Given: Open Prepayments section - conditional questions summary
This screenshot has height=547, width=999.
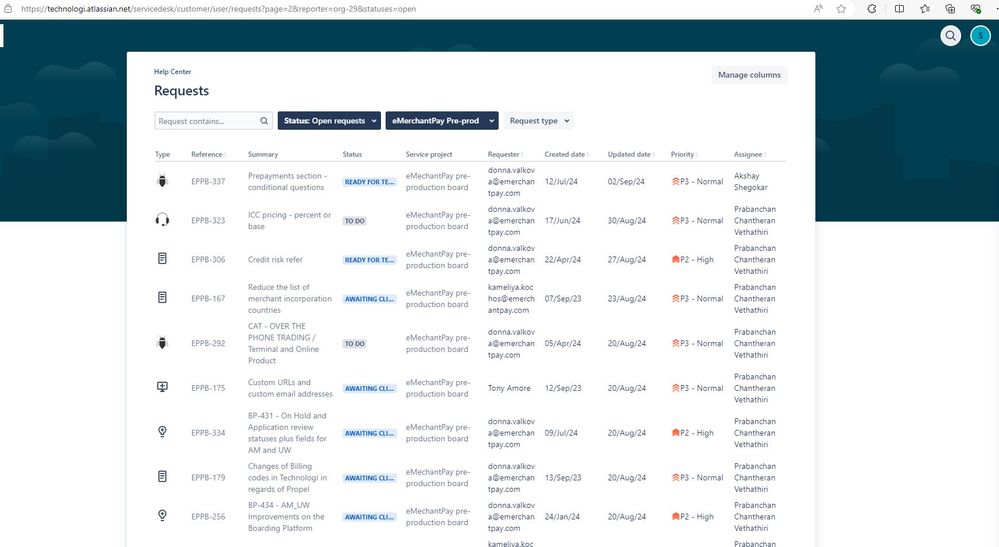Looking at the screenshot, I should [287, 181].
